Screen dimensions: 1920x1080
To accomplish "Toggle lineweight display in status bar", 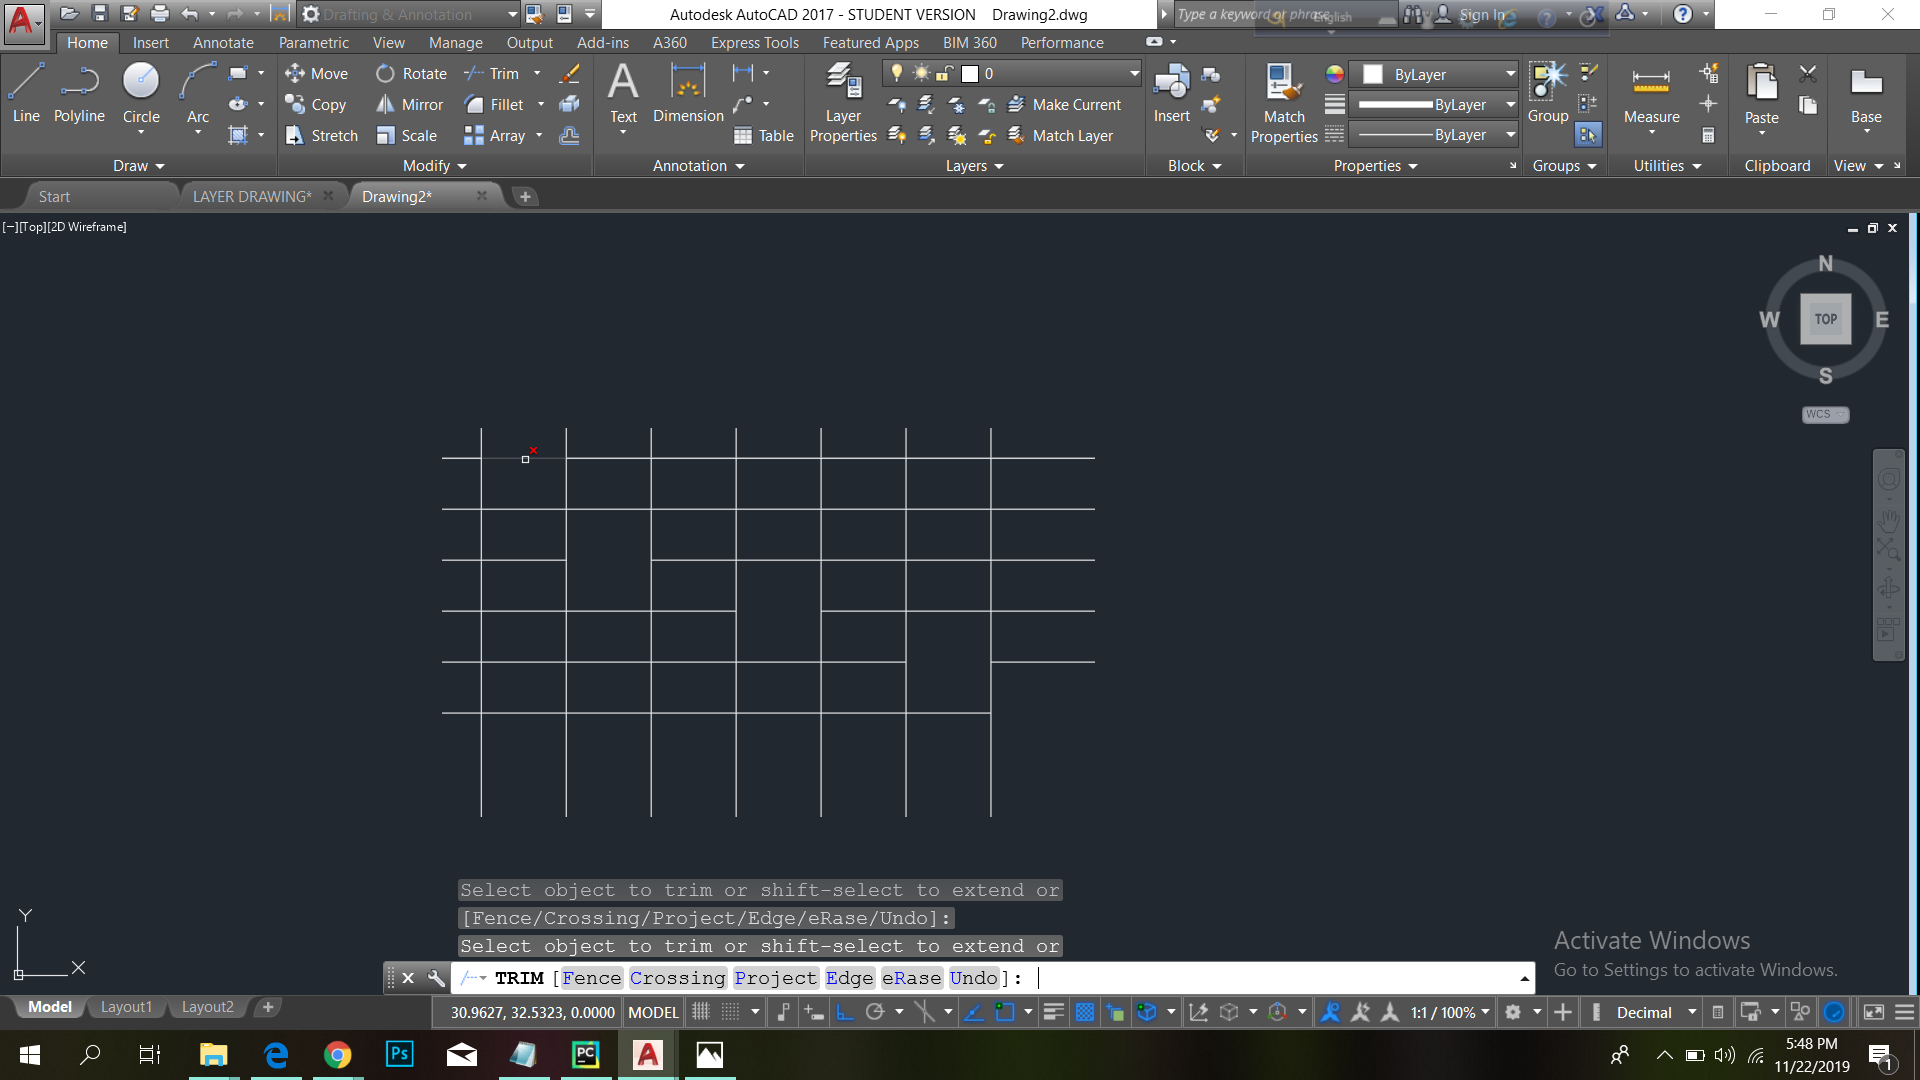I will tap(1053, 1012).
